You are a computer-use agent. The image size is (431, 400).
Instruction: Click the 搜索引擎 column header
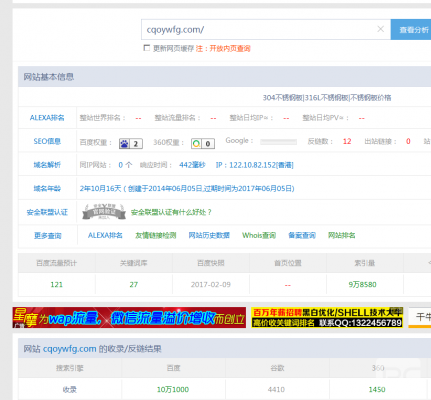(x=70, y=368)
